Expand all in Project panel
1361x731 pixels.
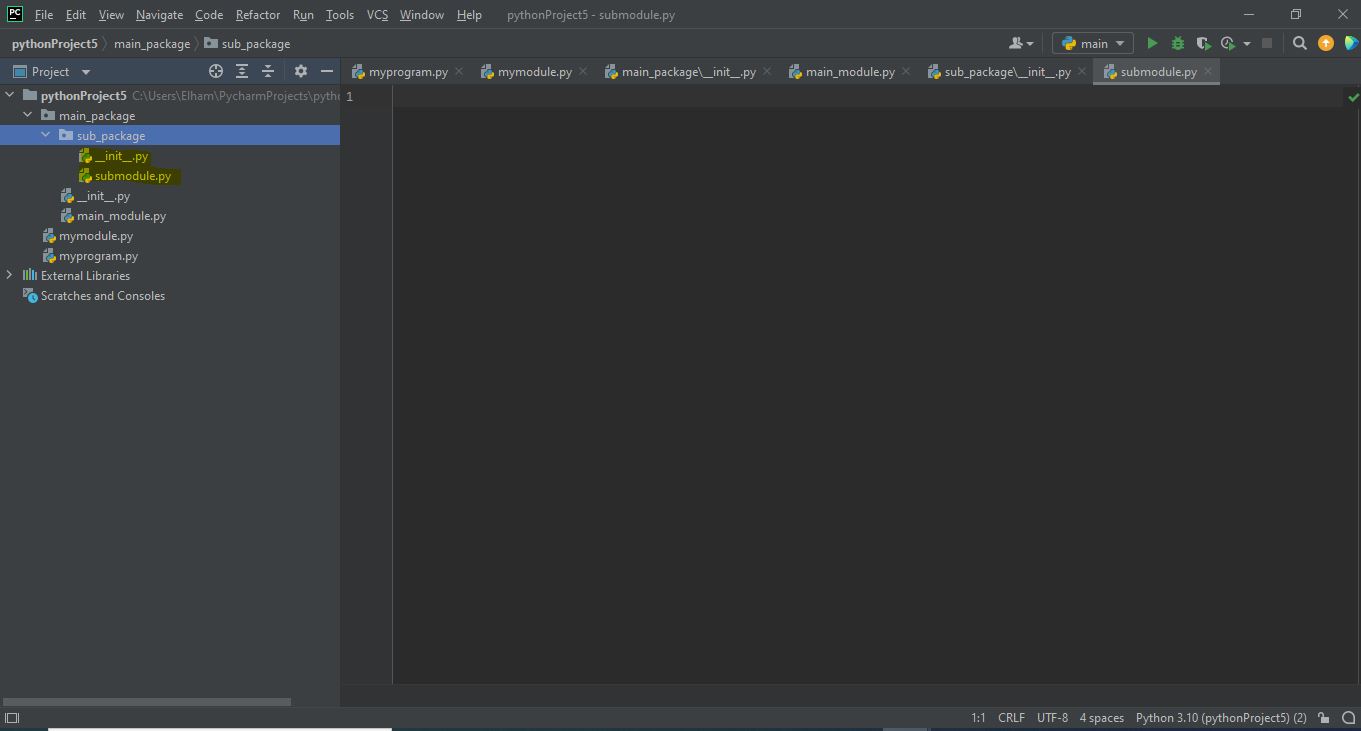click(242, 71)
